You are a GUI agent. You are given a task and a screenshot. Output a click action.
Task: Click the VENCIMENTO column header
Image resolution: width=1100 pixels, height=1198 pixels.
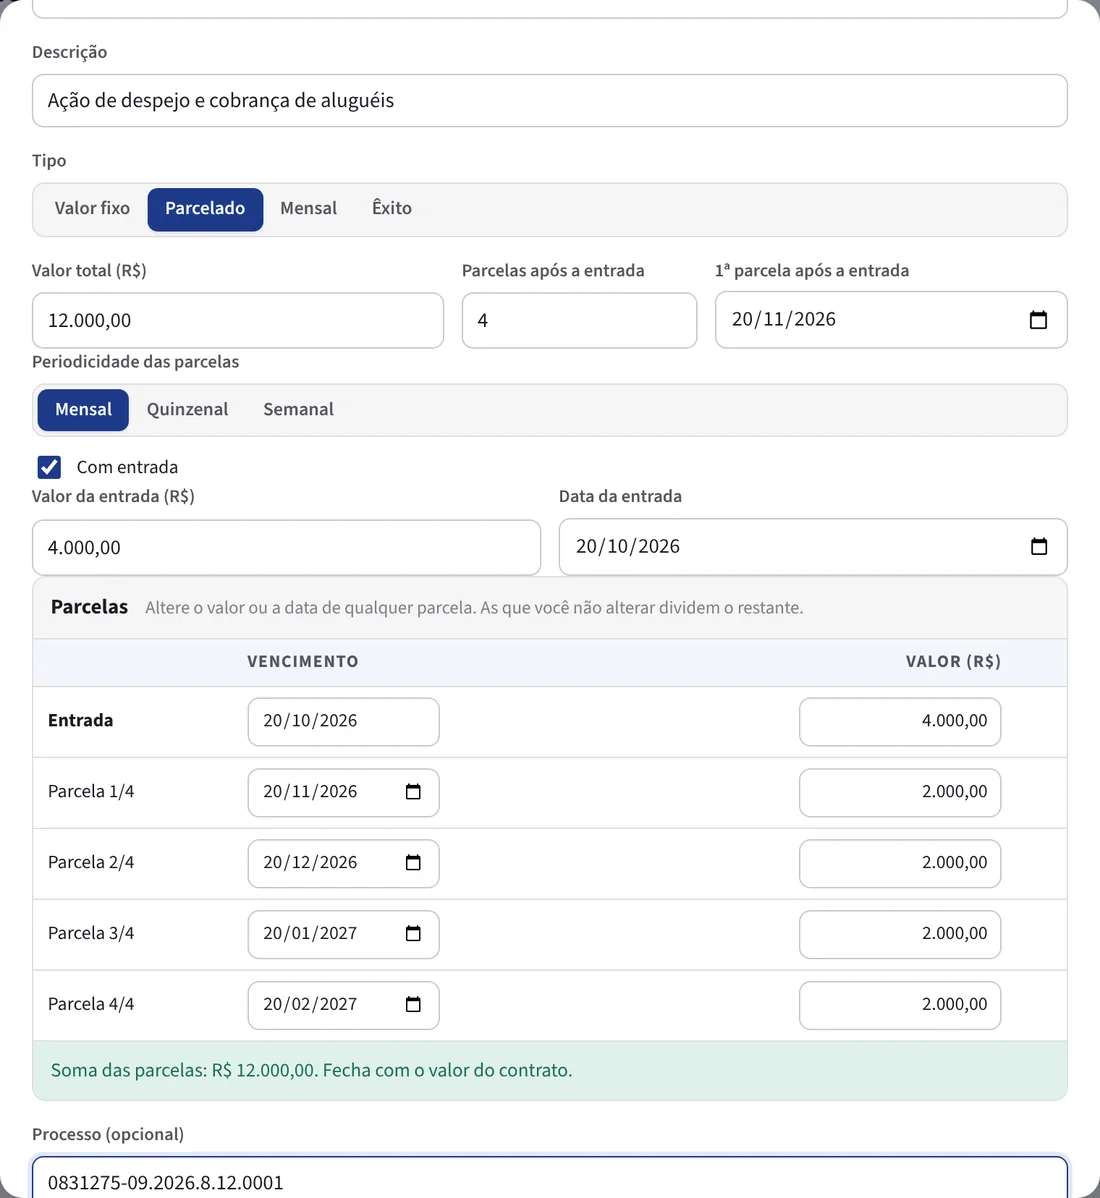302,662
